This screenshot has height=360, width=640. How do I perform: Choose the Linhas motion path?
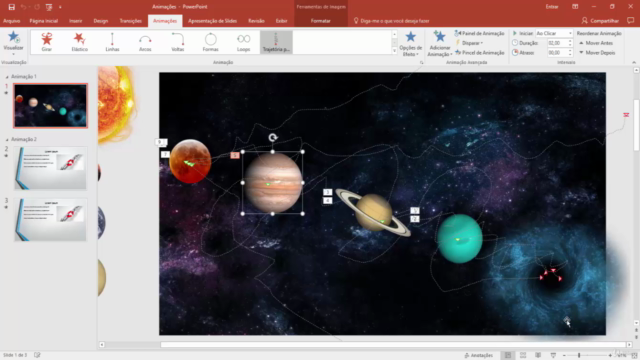pos(112,42)
